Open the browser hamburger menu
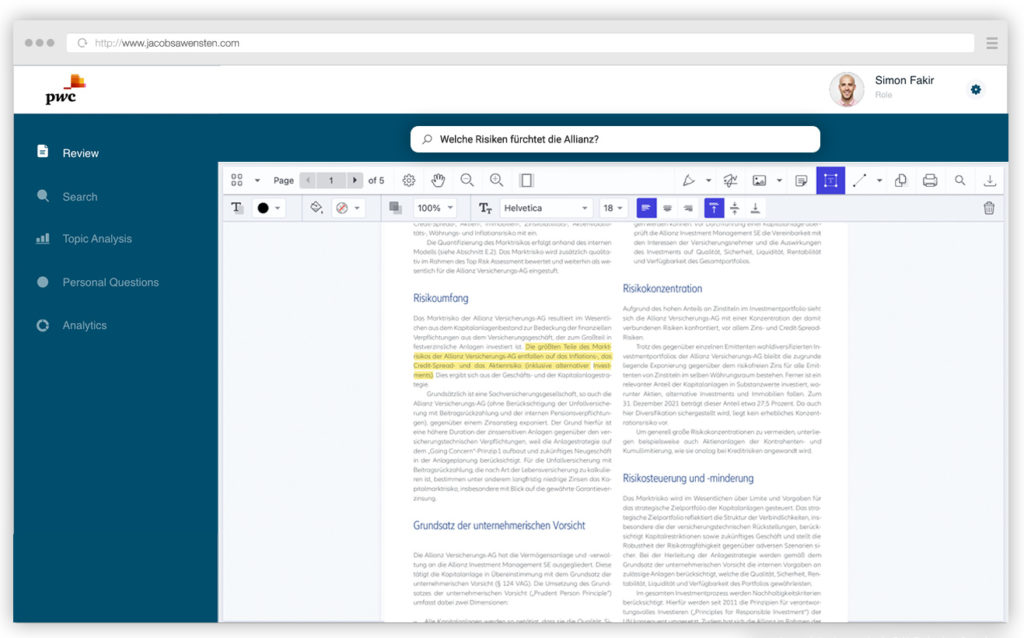 coord(992,43)
